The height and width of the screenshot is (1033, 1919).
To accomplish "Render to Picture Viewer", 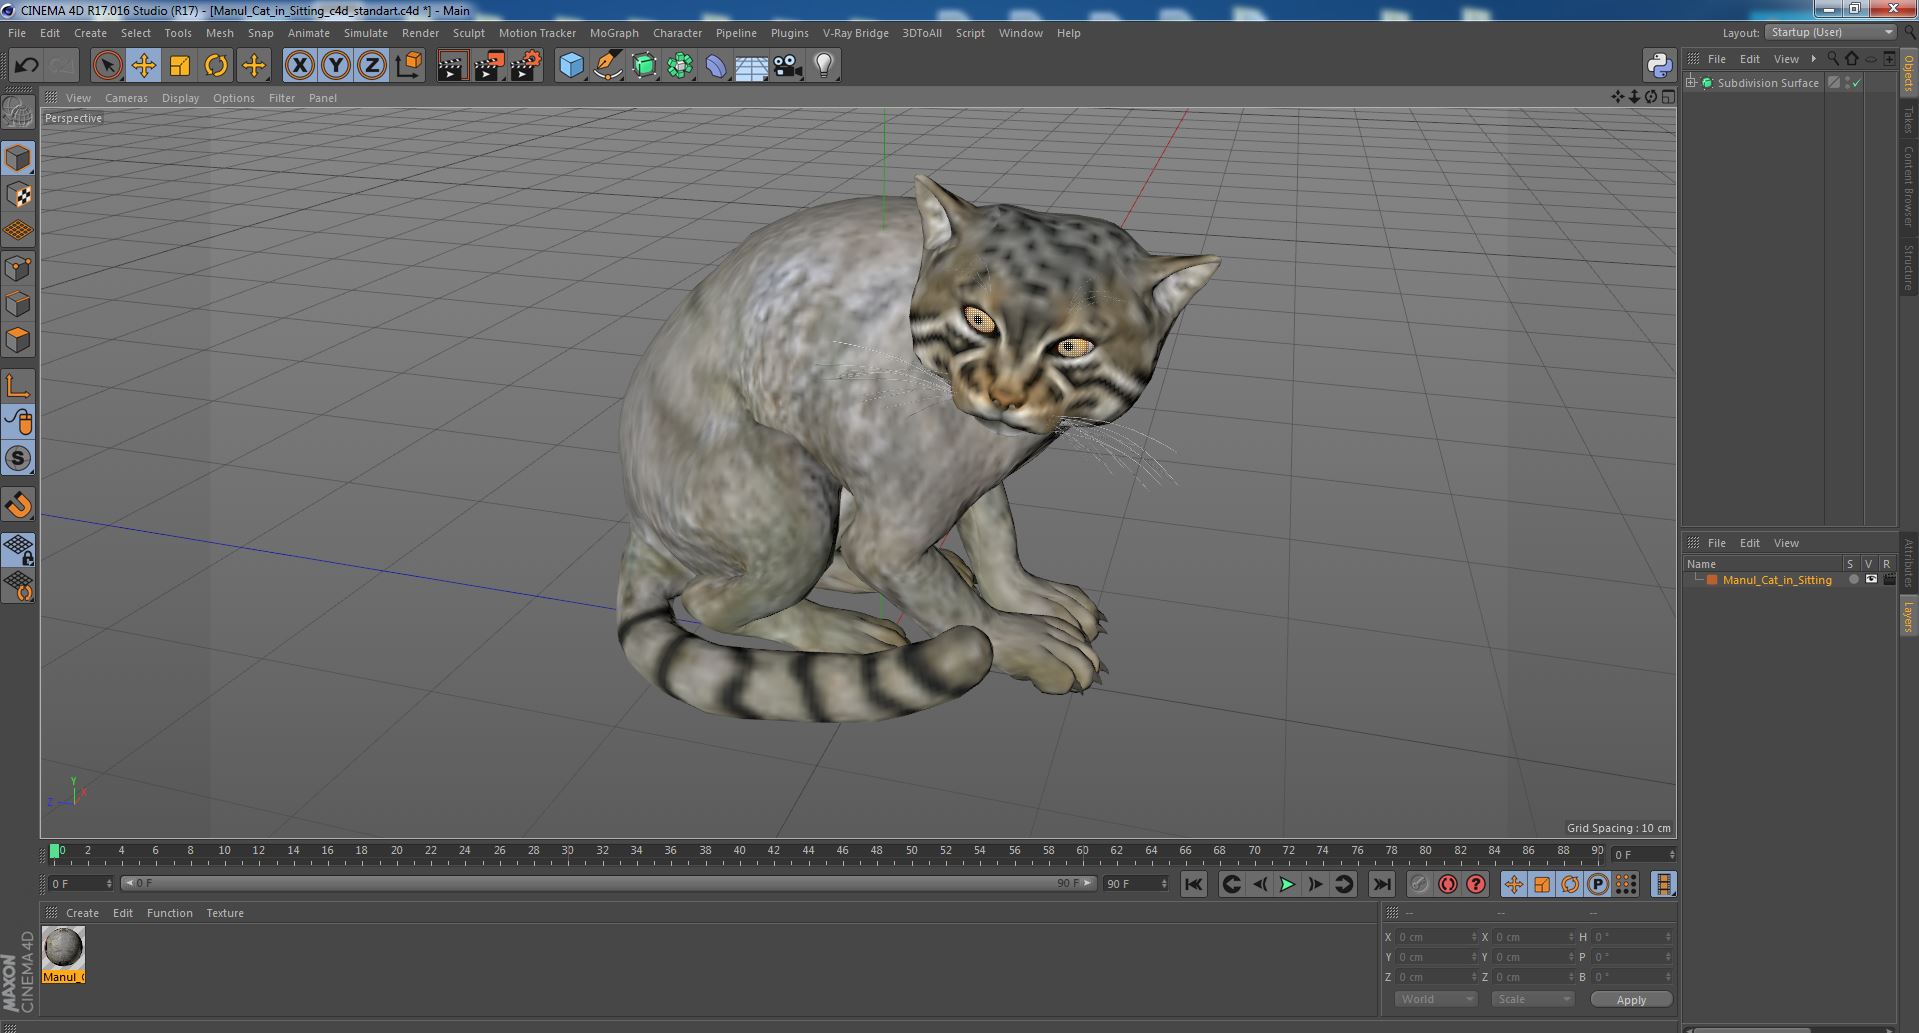I will click(x=489, y=66).
